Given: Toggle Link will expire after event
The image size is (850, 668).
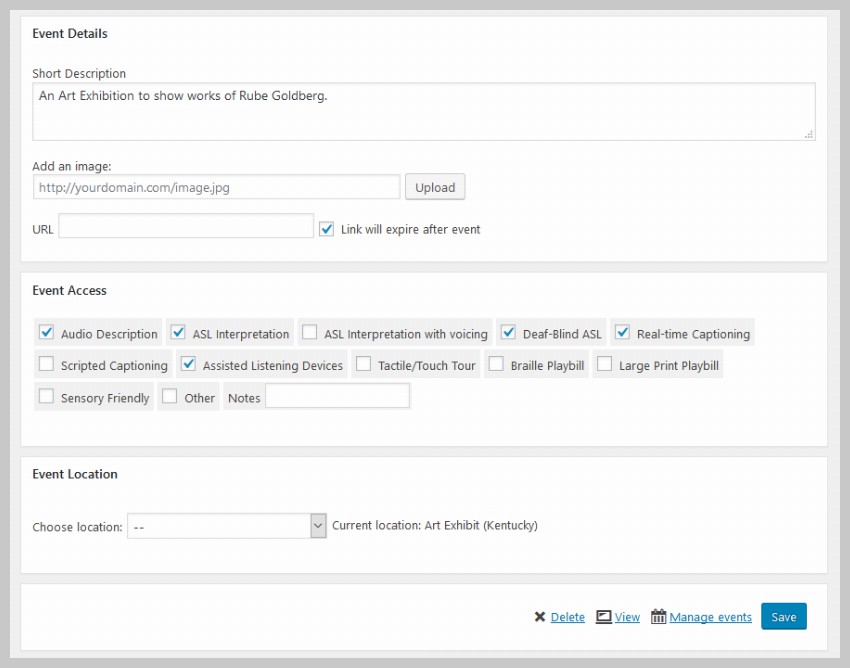Looking at the screenshot, I should [x=326, y=228].
